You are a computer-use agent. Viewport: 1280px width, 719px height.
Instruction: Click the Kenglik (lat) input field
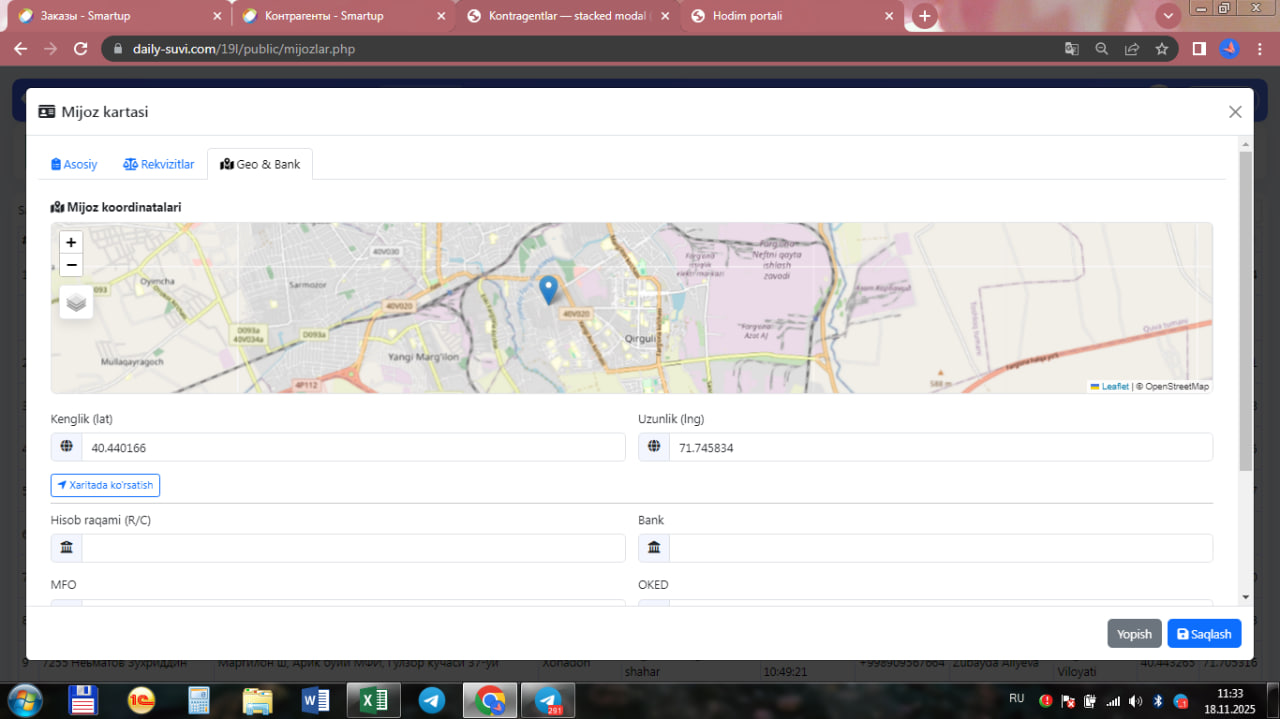coord(352,448)
